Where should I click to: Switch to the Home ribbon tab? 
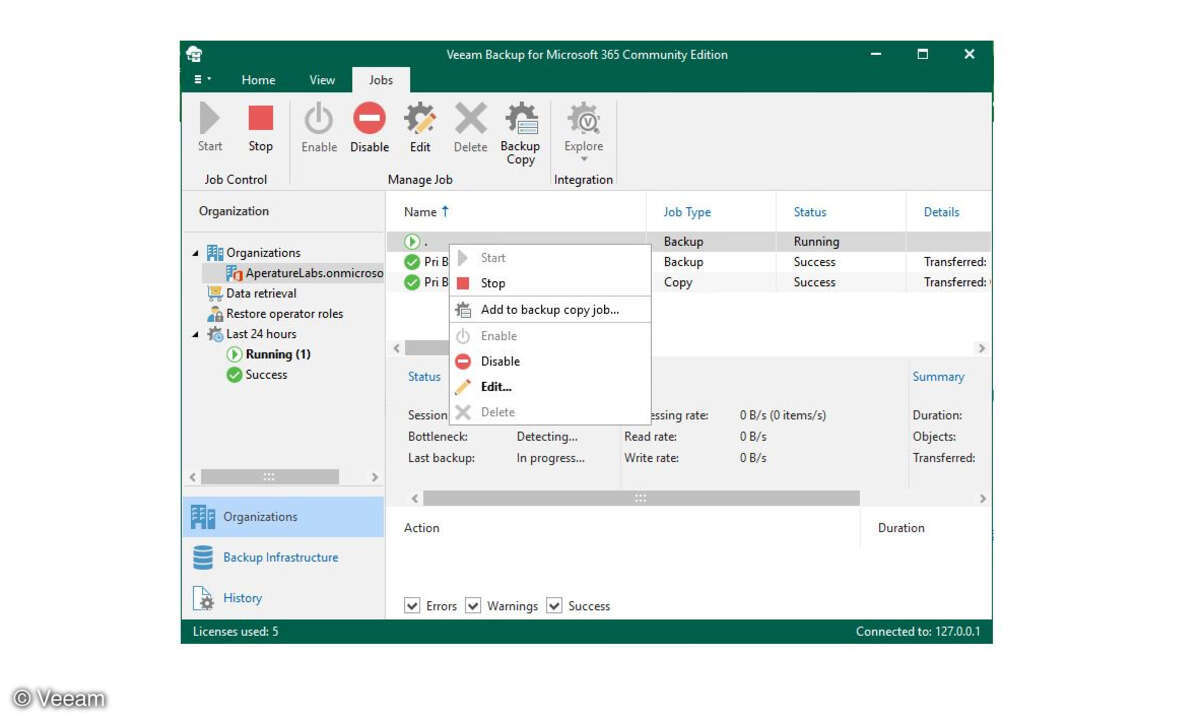258,80
